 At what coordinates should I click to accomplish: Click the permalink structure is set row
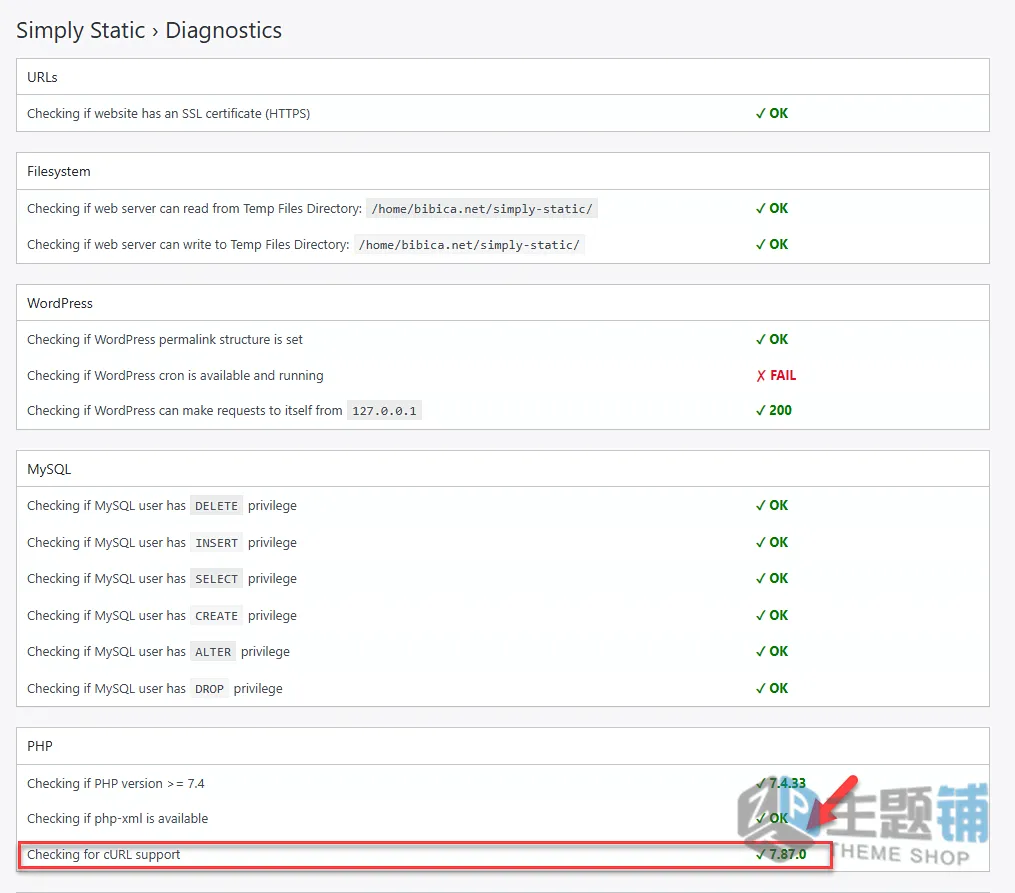[503, 340]
